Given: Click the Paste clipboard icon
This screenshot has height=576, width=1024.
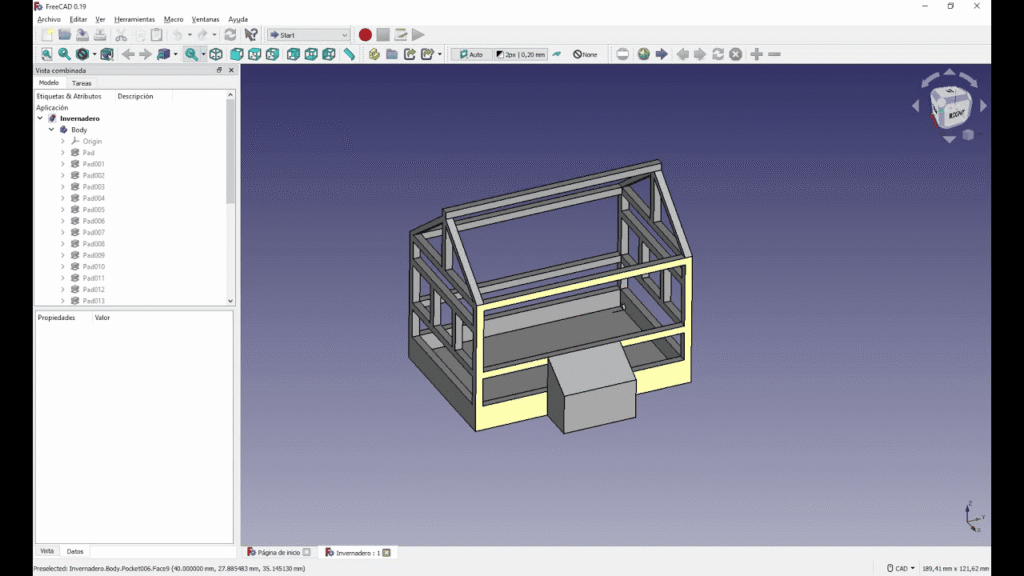Looking at the screenshot, I should coord(157,35).
